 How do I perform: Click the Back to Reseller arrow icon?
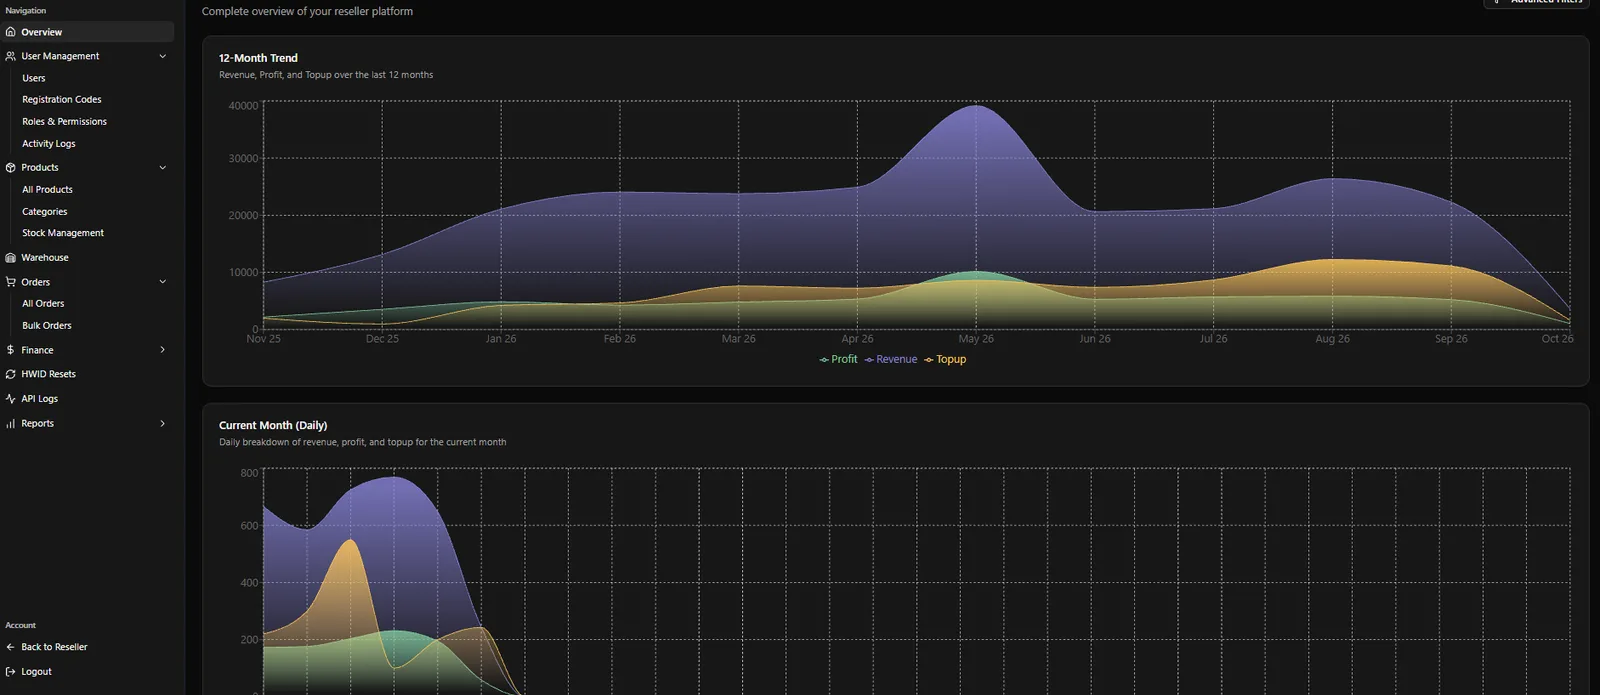pyautogui.click(x=11, y=647)
